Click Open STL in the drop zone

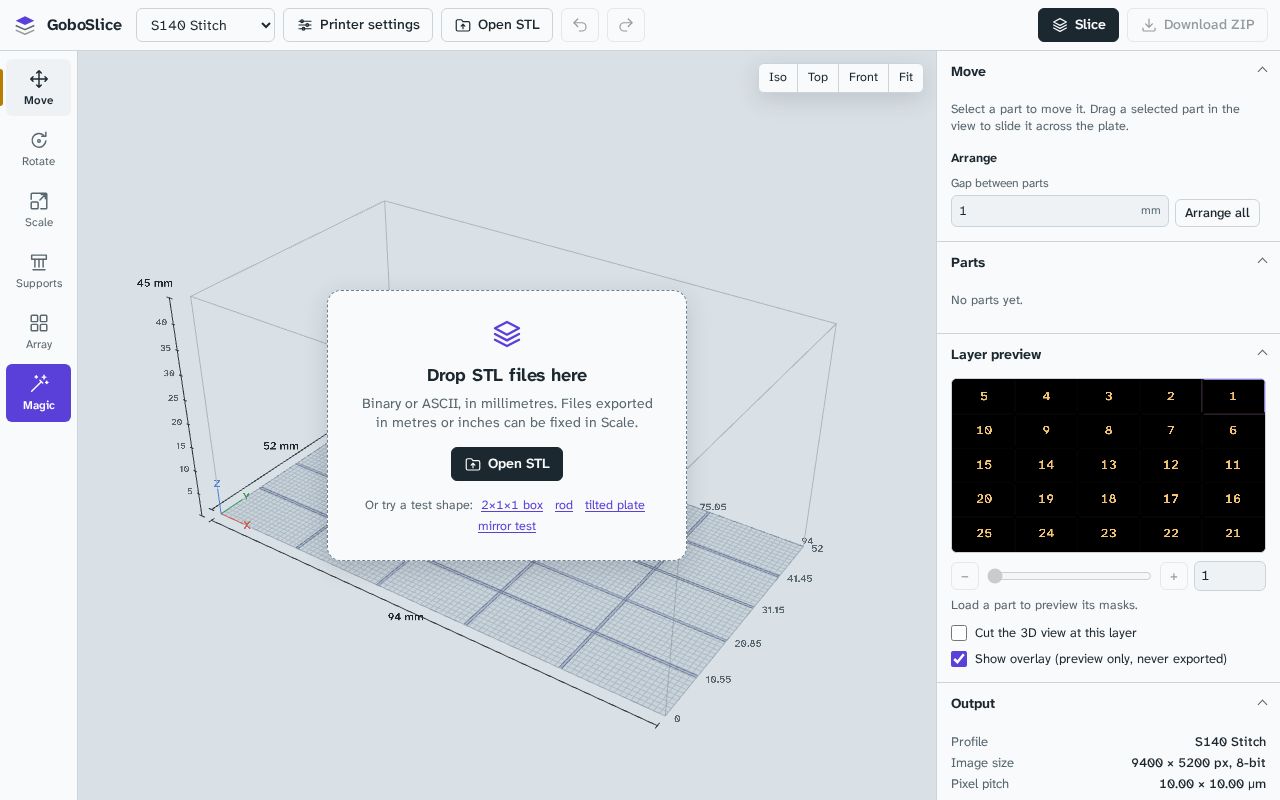click(x=507, y=464)
